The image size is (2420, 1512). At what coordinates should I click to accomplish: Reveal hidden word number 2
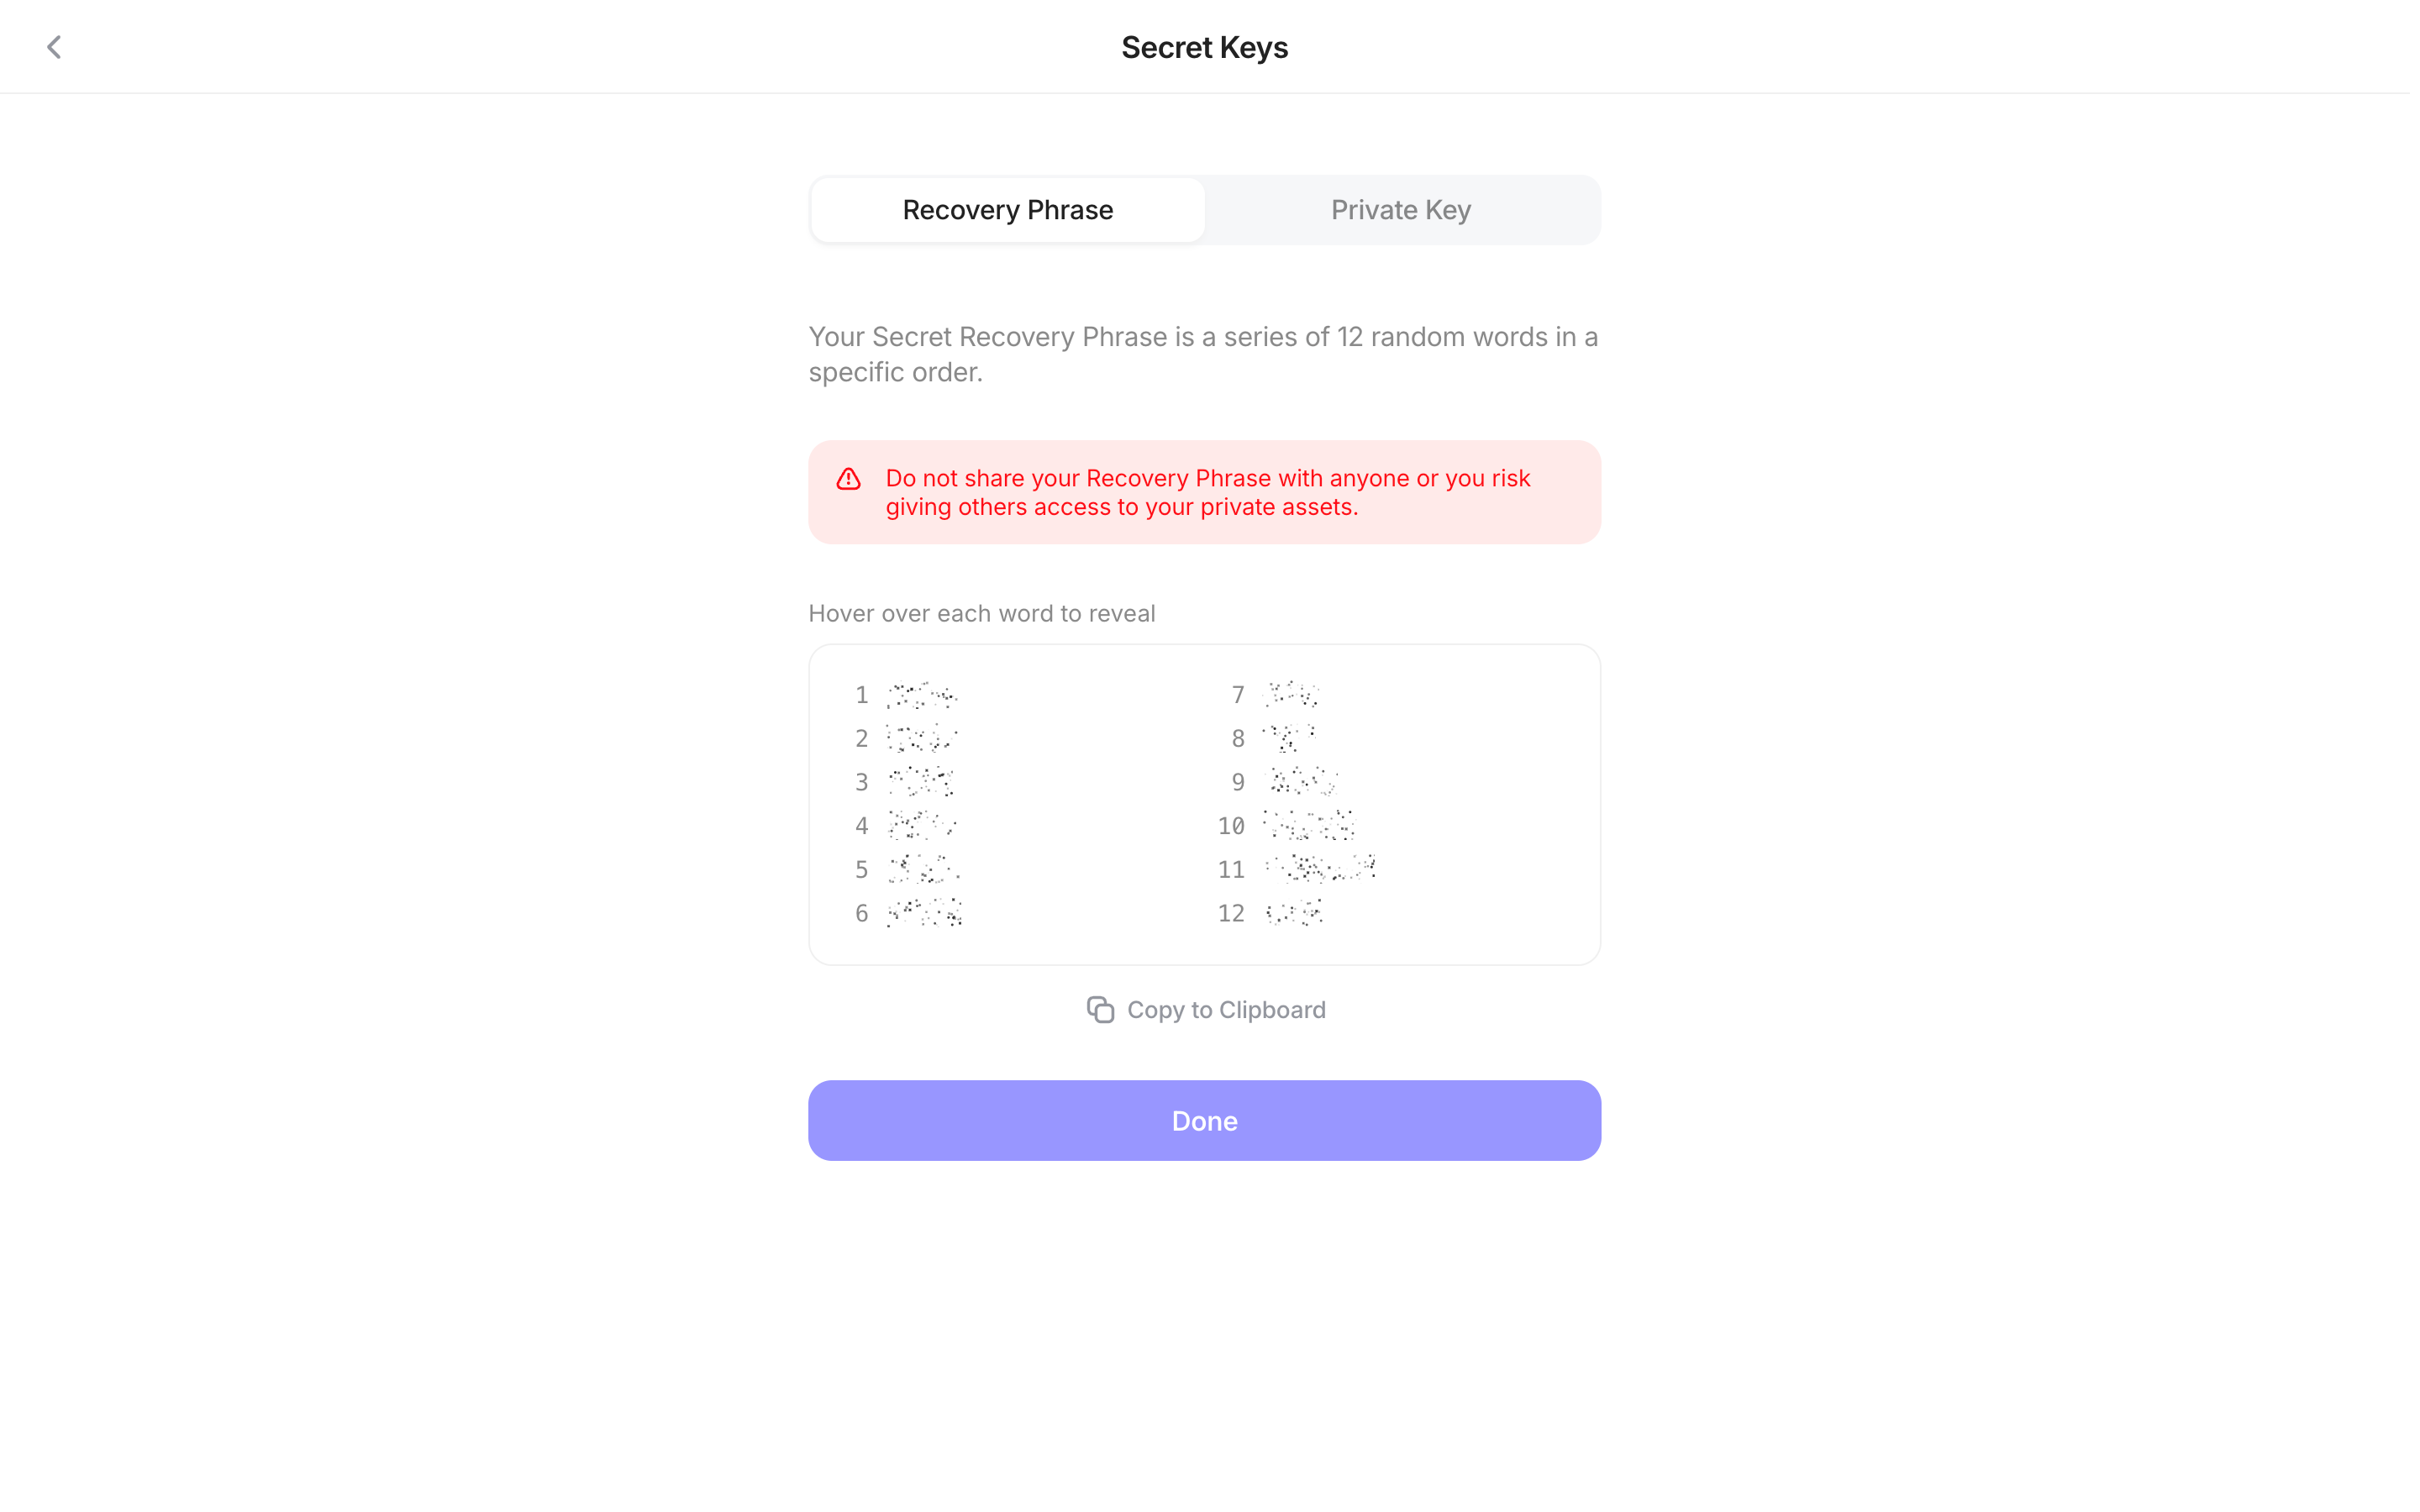point(926,742)
